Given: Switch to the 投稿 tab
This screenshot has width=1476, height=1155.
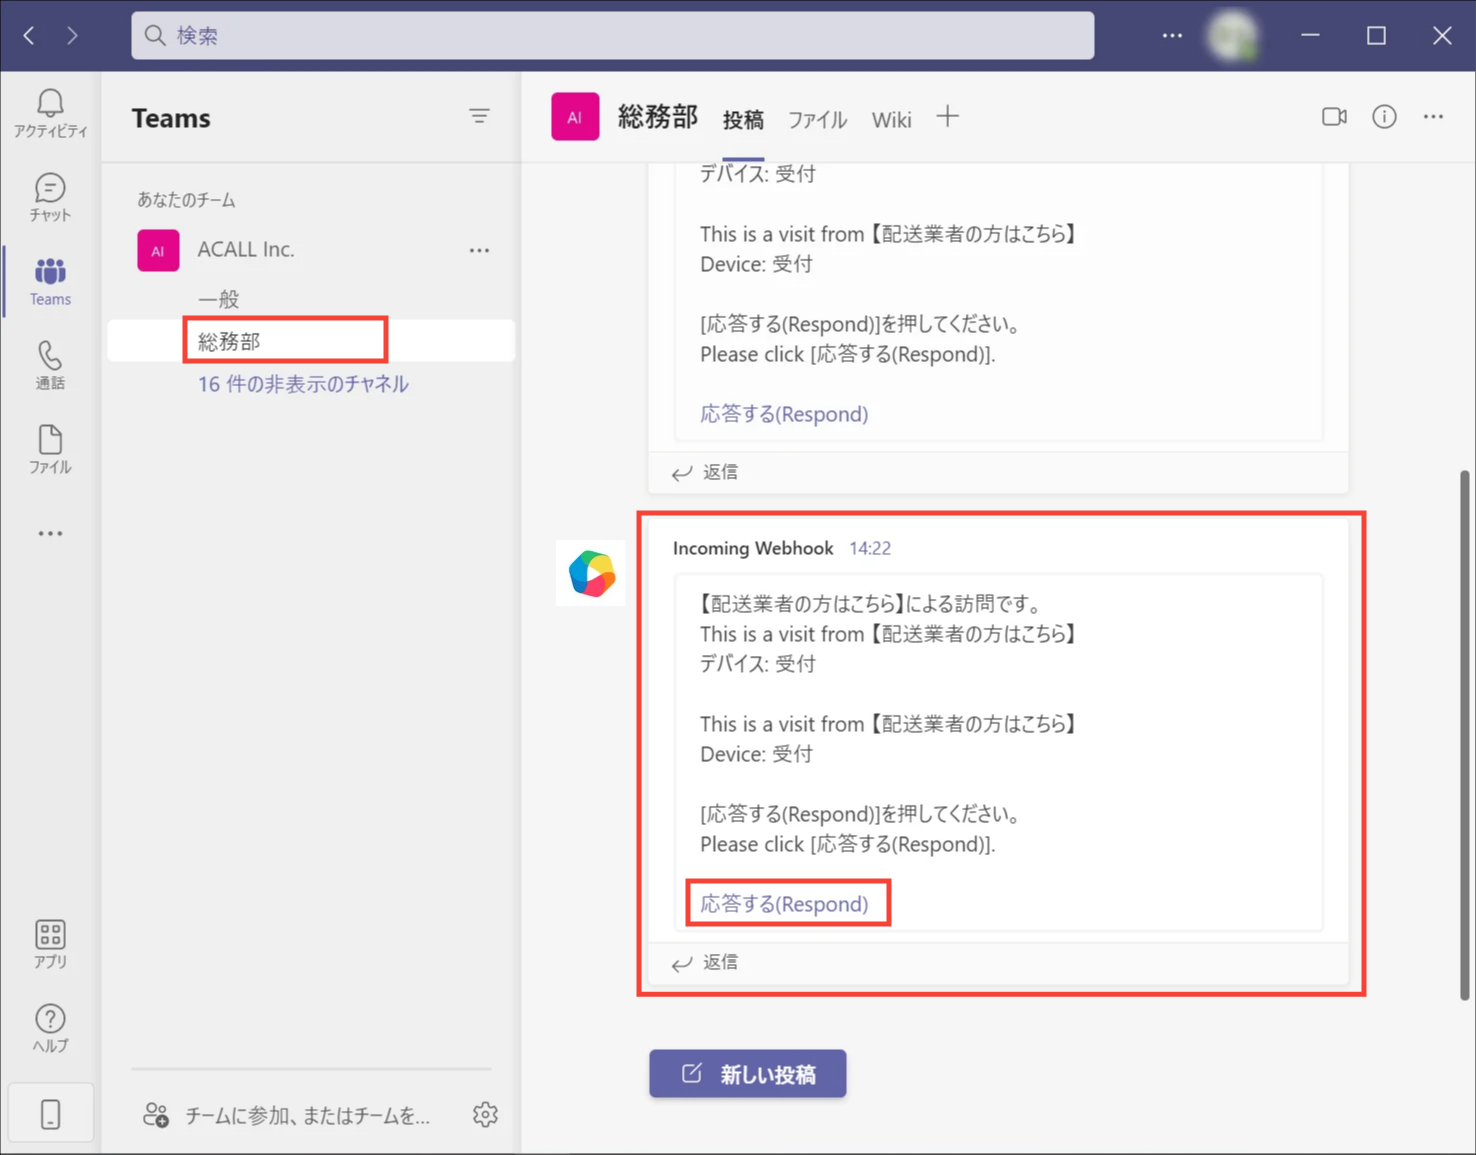Looking at the screenshot, I should [743, 120].
